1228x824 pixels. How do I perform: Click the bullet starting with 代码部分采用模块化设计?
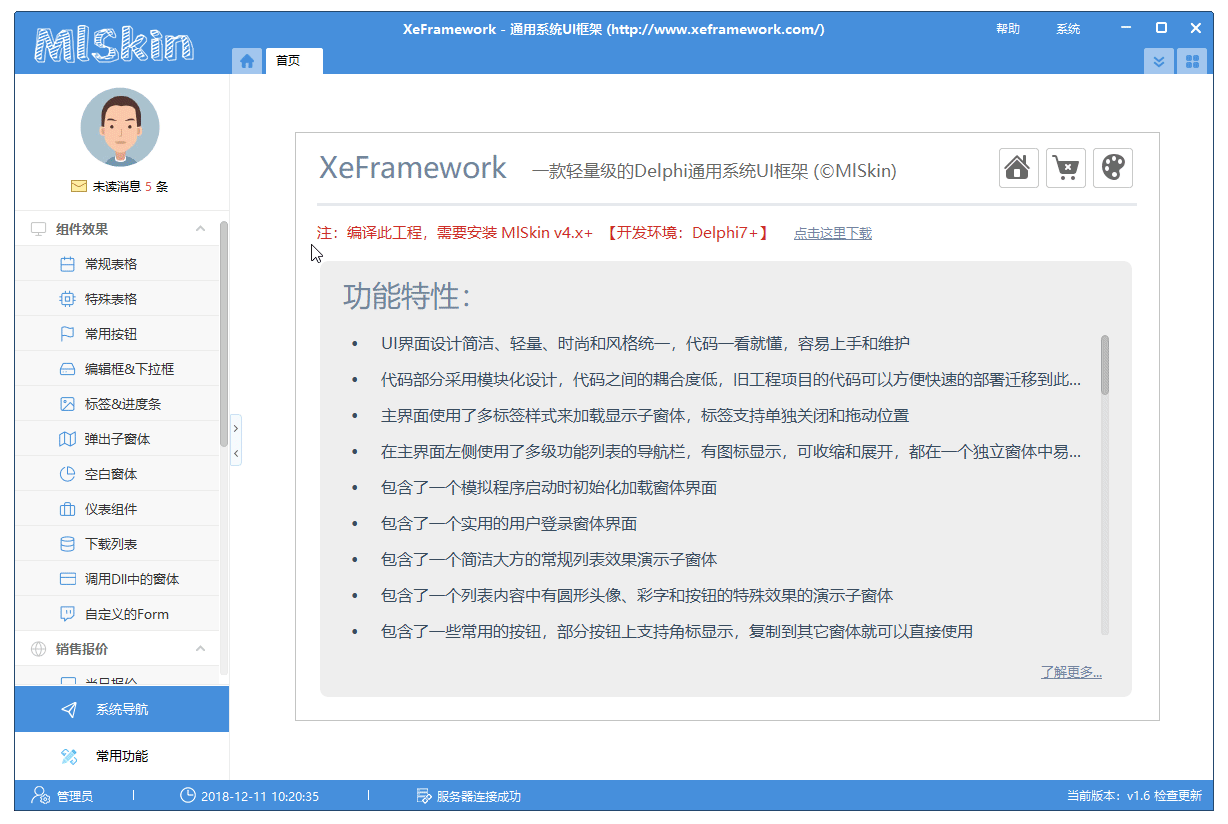click(x=731, y=380)
